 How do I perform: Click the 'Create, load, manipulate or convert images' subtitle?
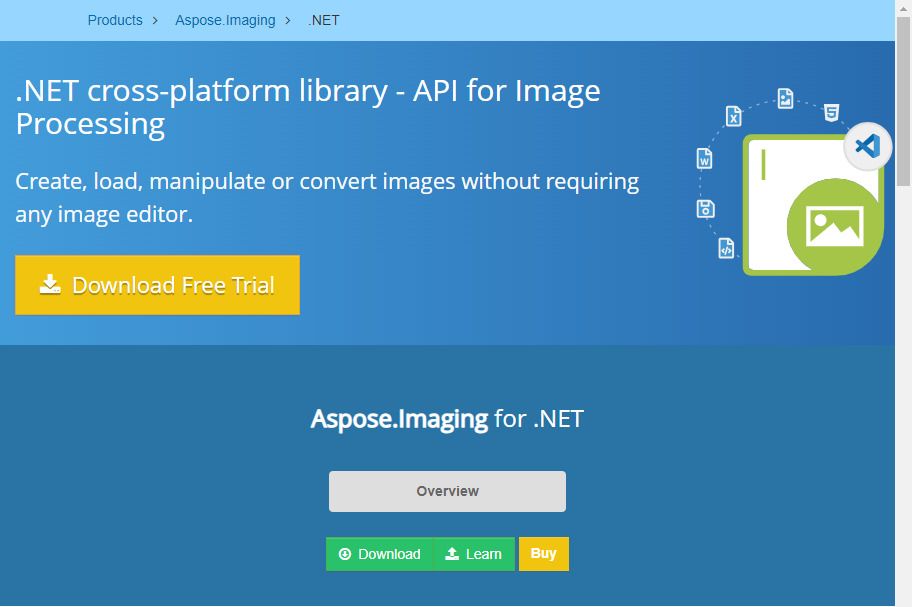pyautogui.click(x=327, y=198)
